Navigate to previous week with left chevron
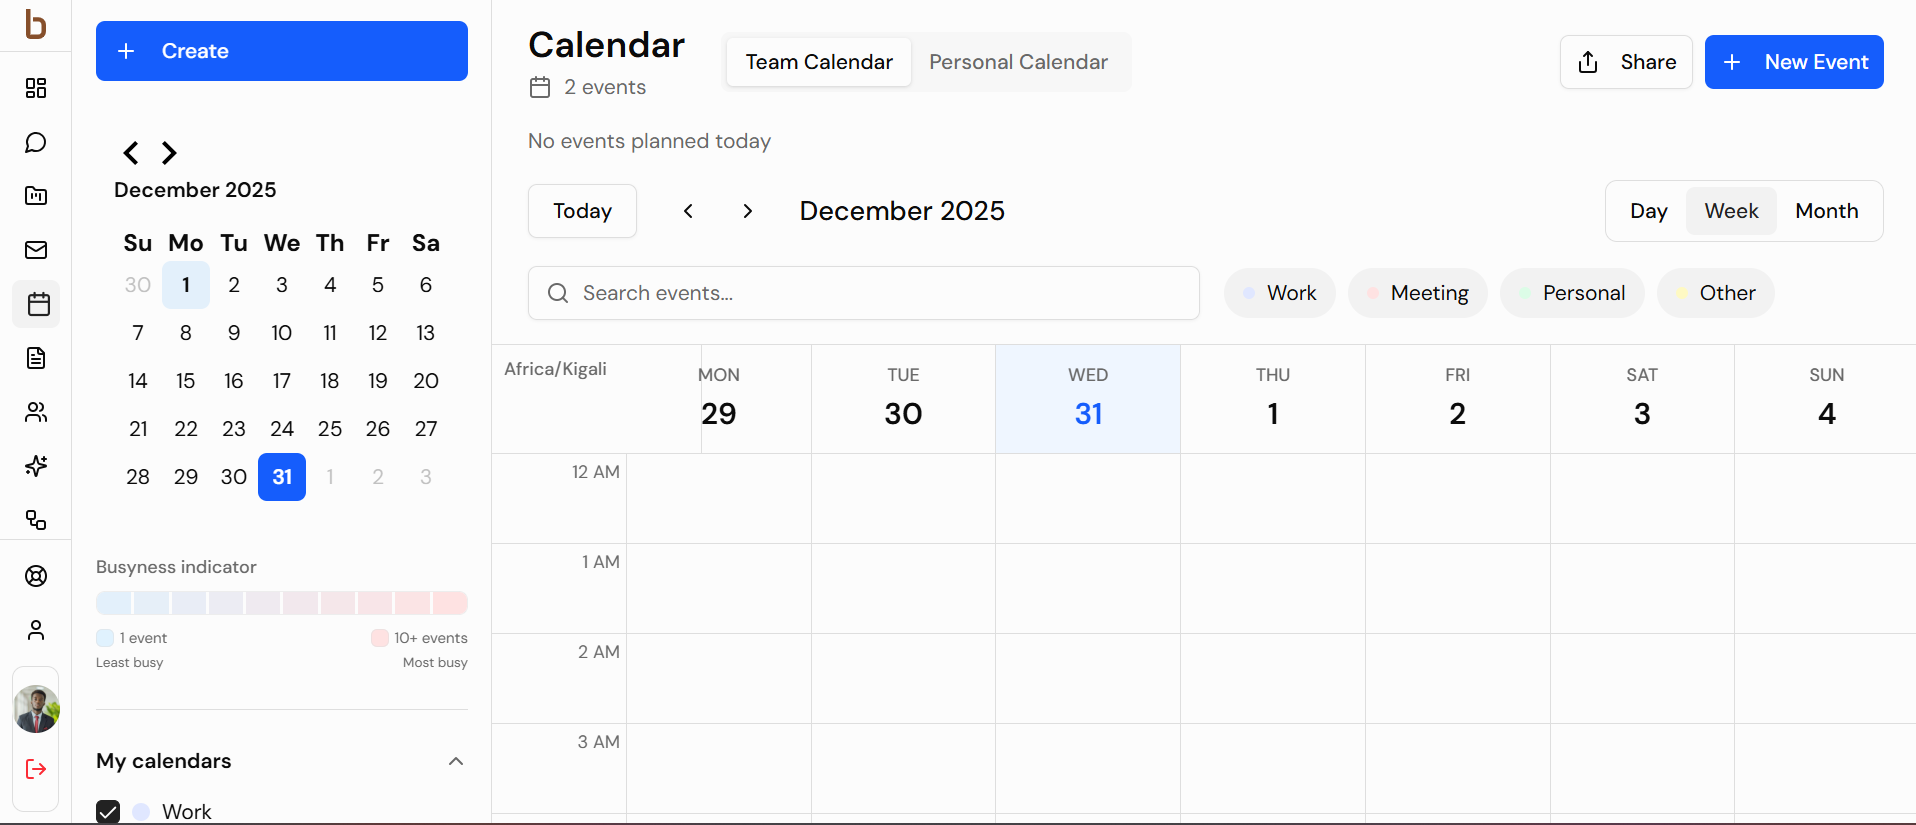1916x825 pixels. (688, 211)
